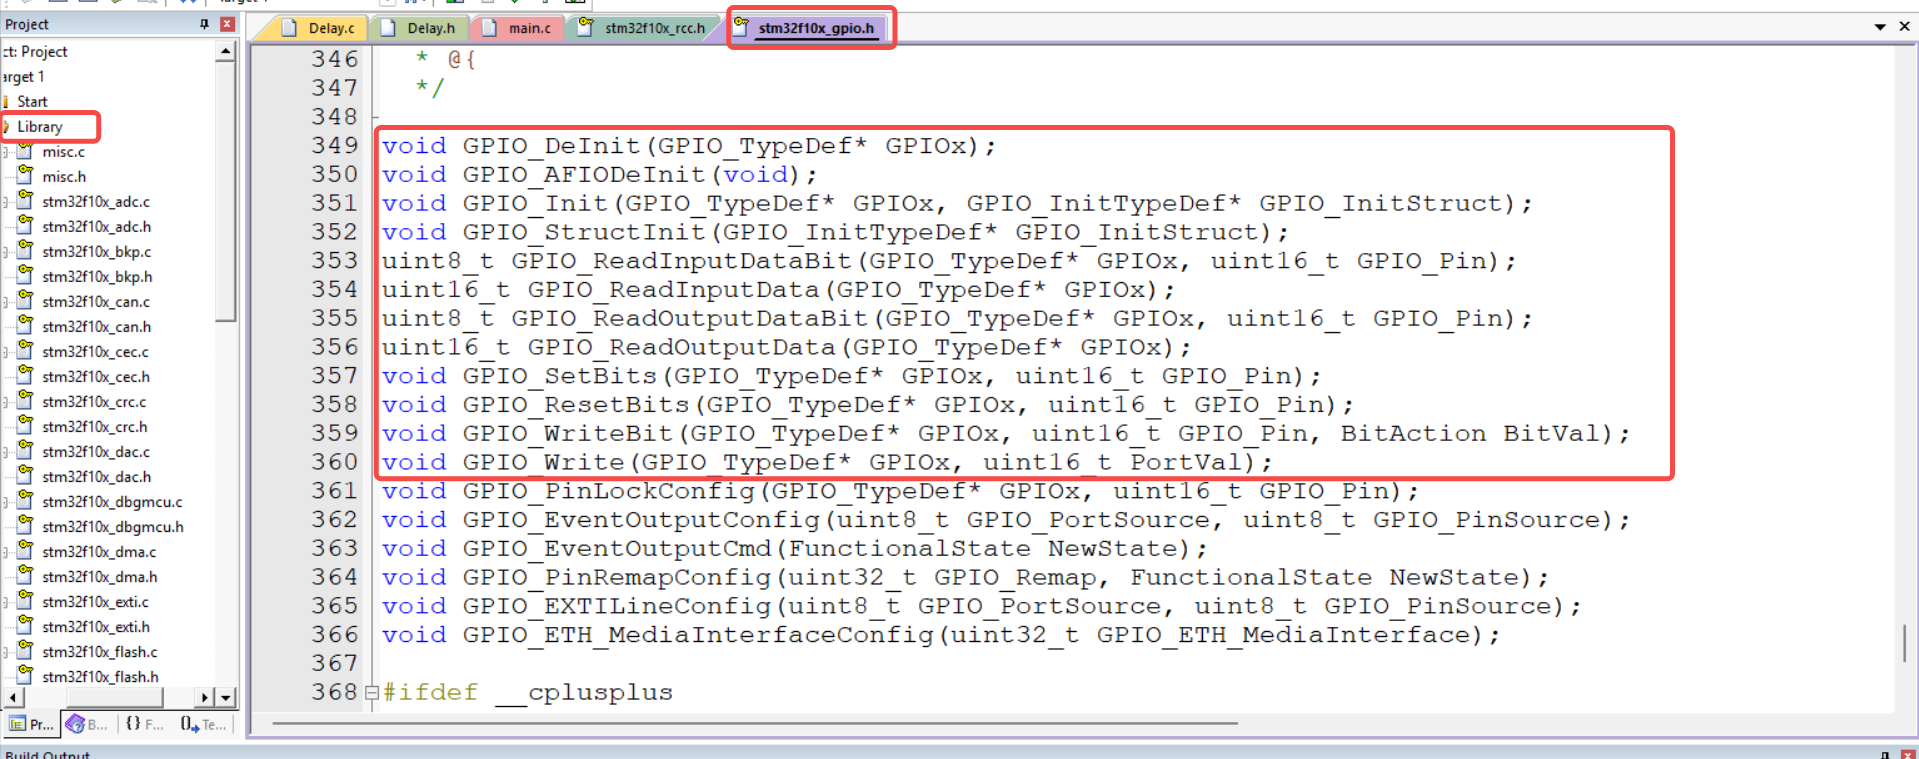The width and height of the screenshot is (1919, 759).
Task: Click the stm32f10x_crc.c file icon
Action: click(x=26, y=401)
